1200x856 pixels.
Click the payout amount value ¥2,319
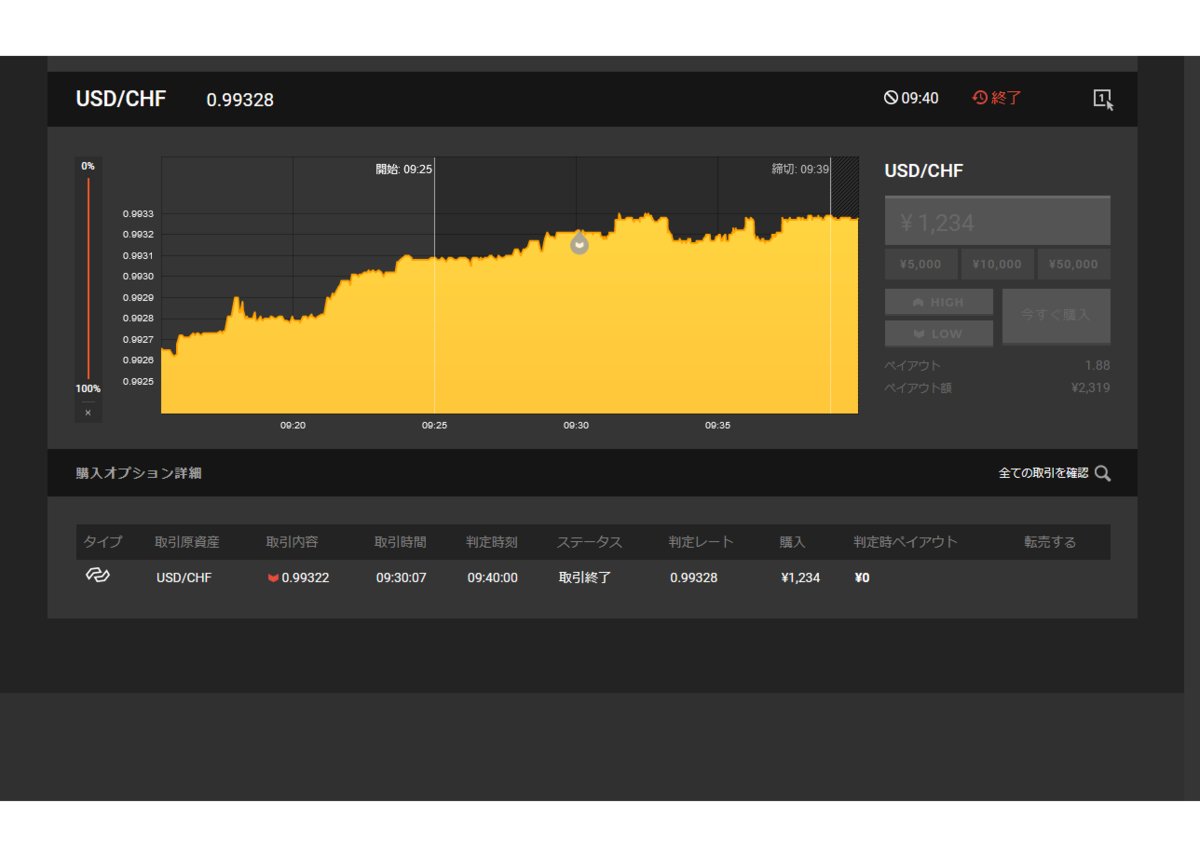point(1090,387)
